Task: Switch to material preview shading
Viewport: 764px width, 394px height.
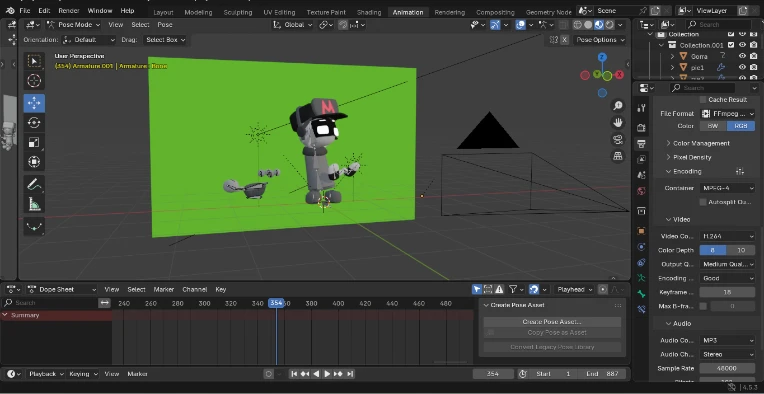Action: tap(599, 25)
